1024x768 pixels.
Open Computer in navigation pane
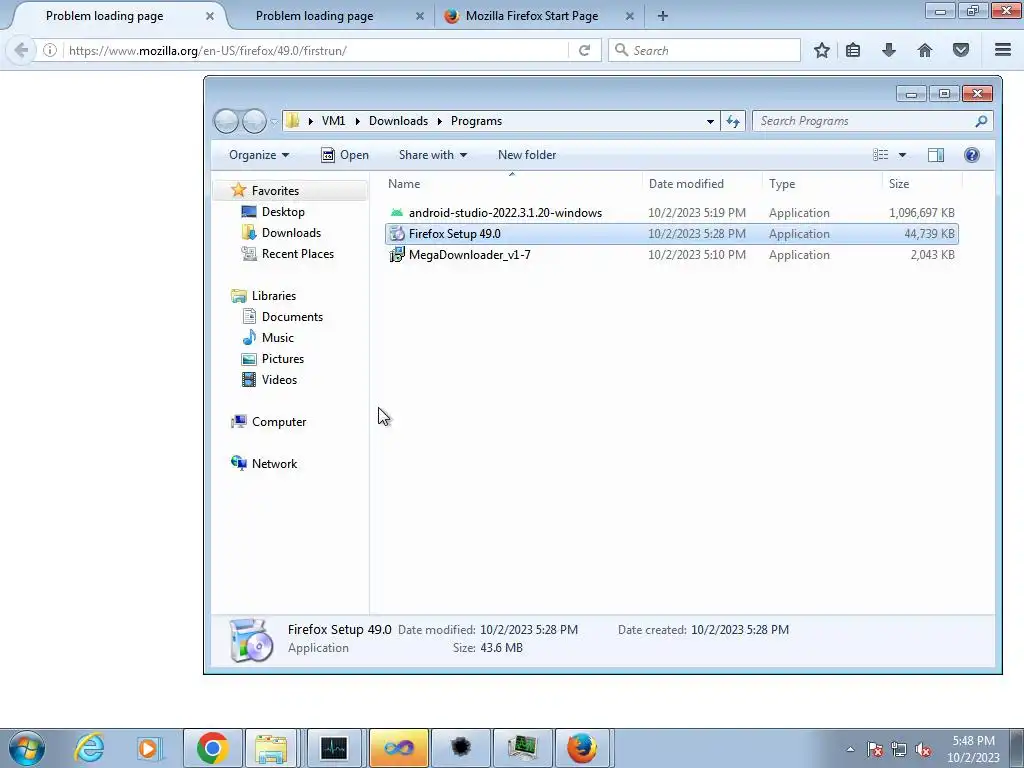(279, 422)
